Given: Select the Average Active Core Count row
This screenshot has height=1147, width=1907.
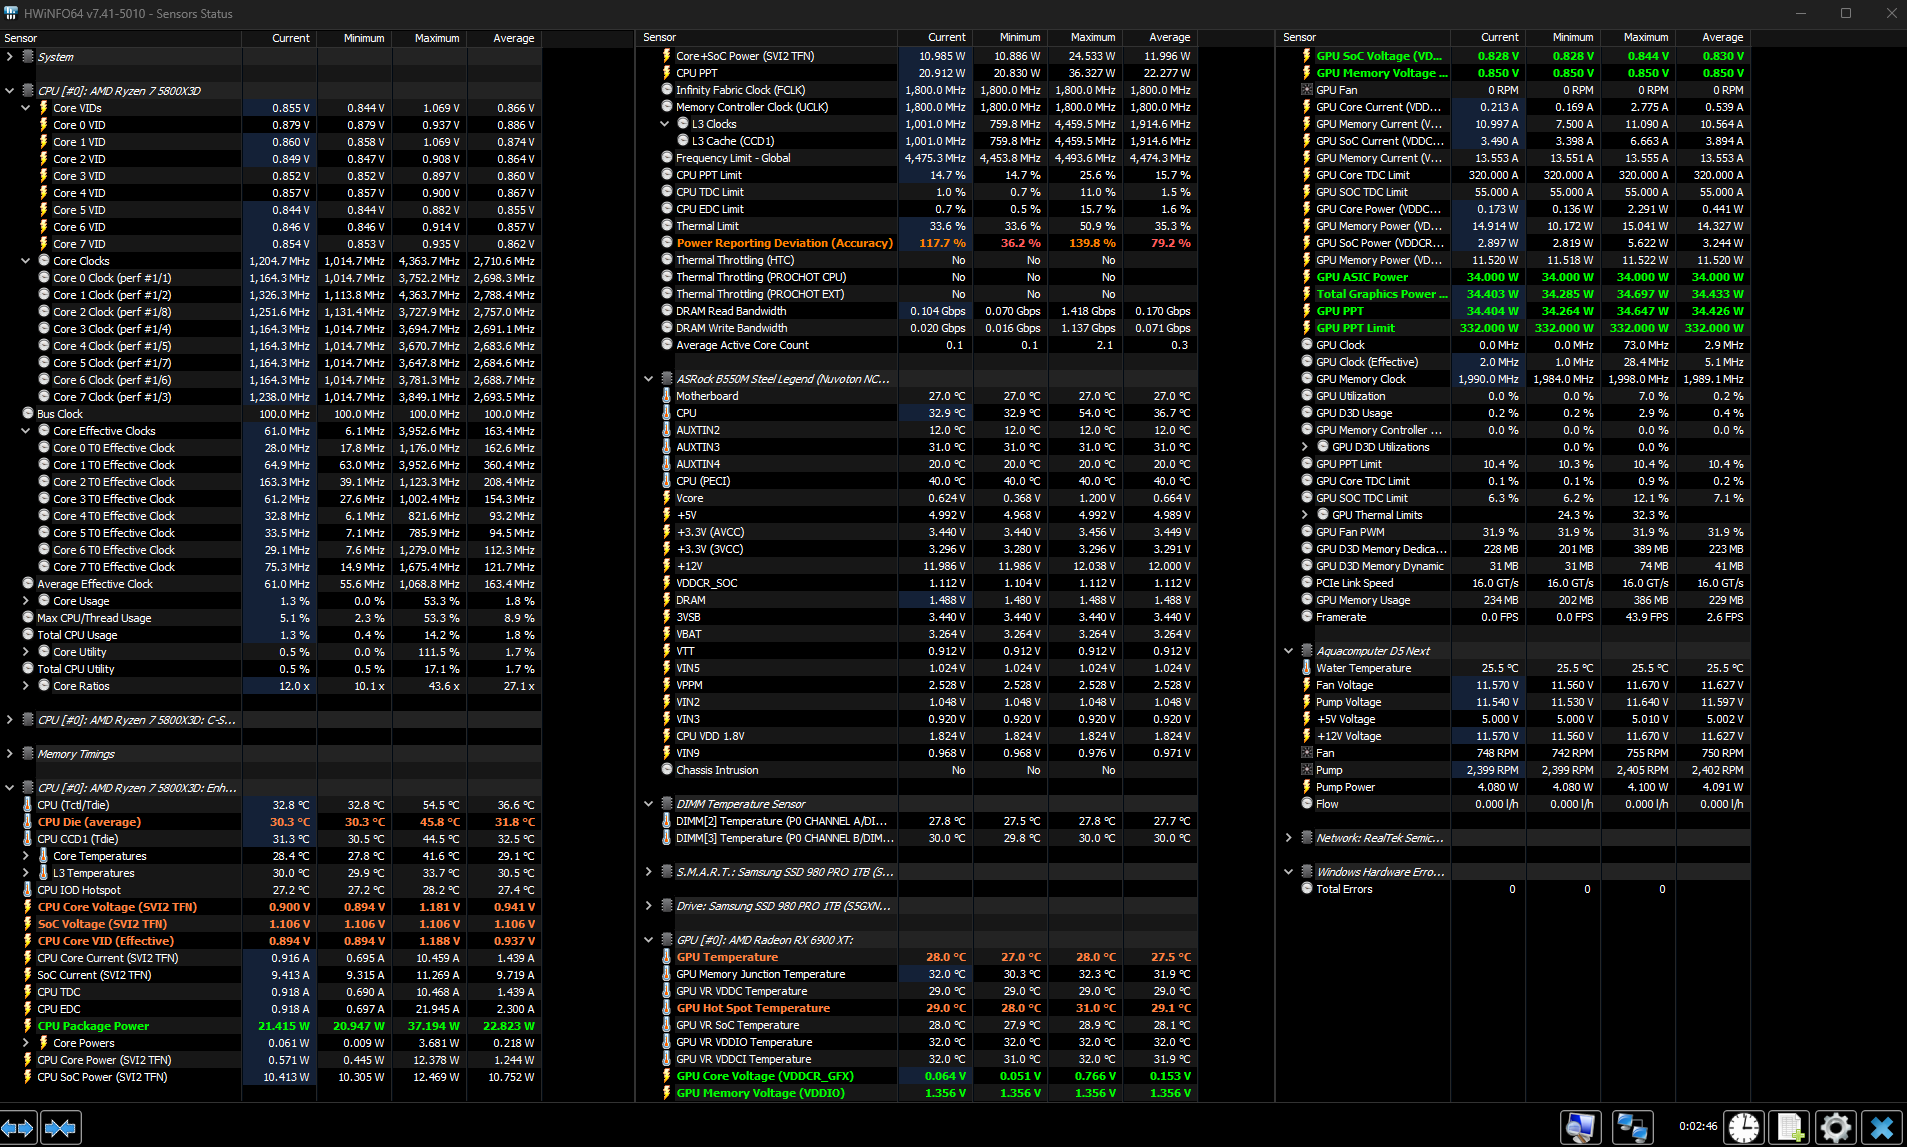Looking at the screenshot, I should (x=918, y=345).
